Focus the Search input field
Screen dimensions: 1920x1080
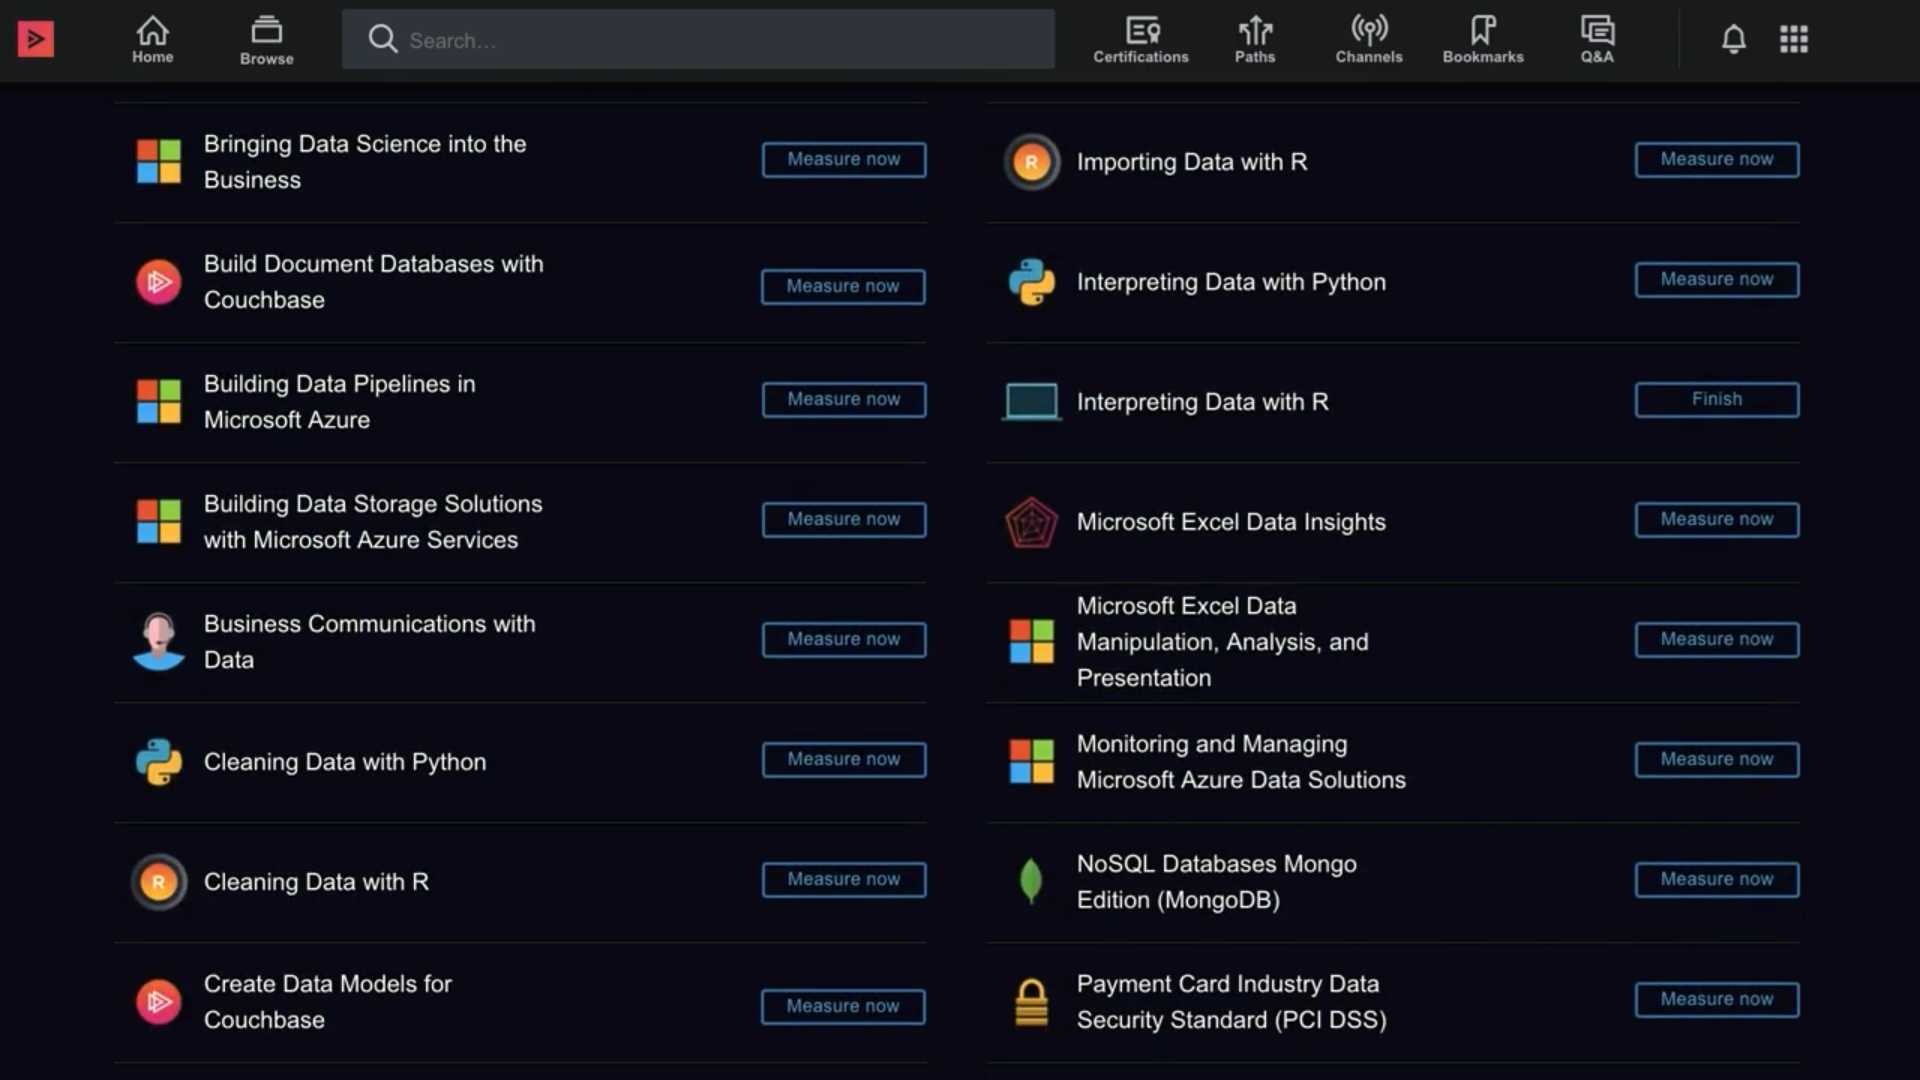click(698, 39)
